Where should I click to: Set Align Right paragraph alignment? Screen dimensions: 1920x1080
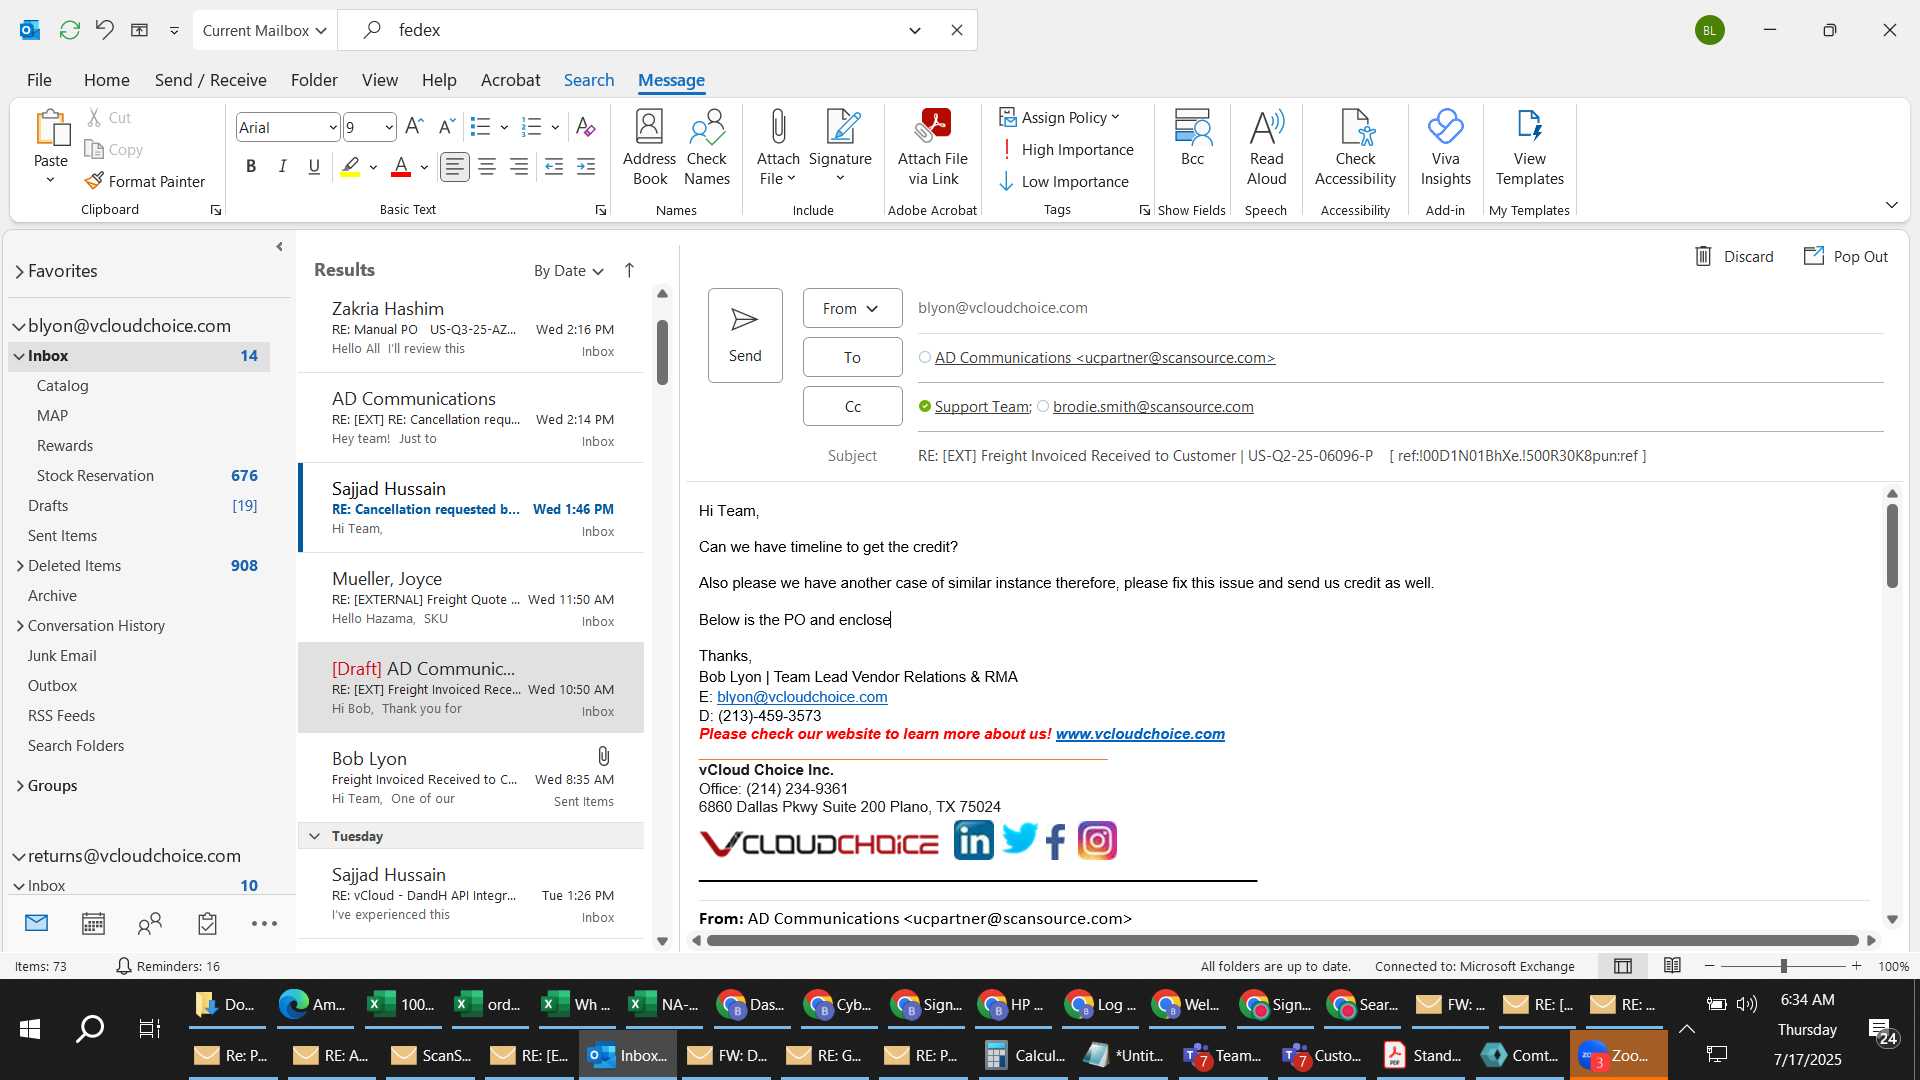519,166
